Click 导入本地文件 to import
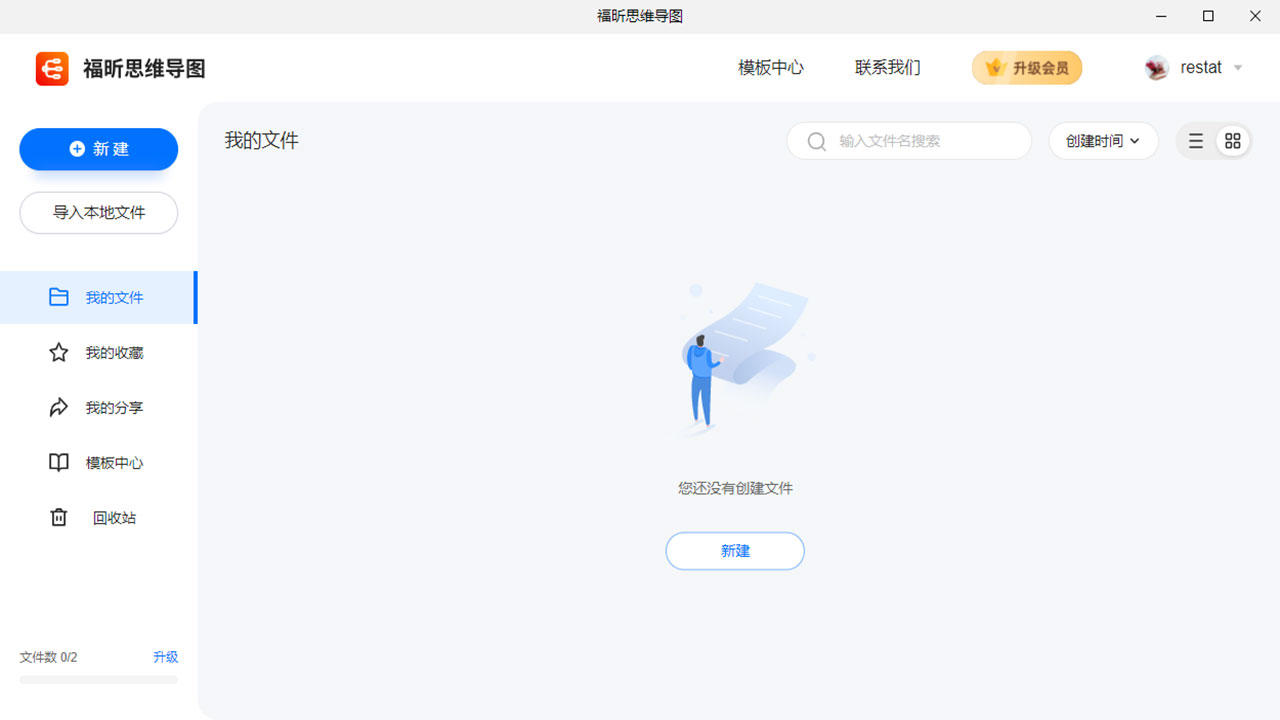This screenshot has height=720, width=1280. [x=98, y=212]
